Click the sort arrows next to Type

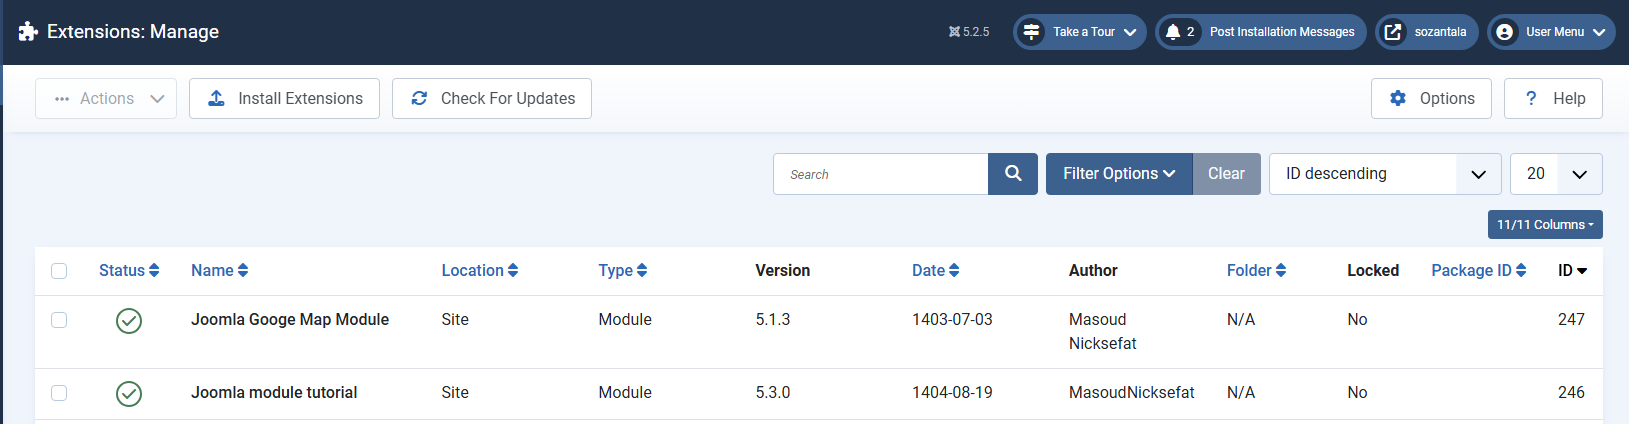click(642, 271)
